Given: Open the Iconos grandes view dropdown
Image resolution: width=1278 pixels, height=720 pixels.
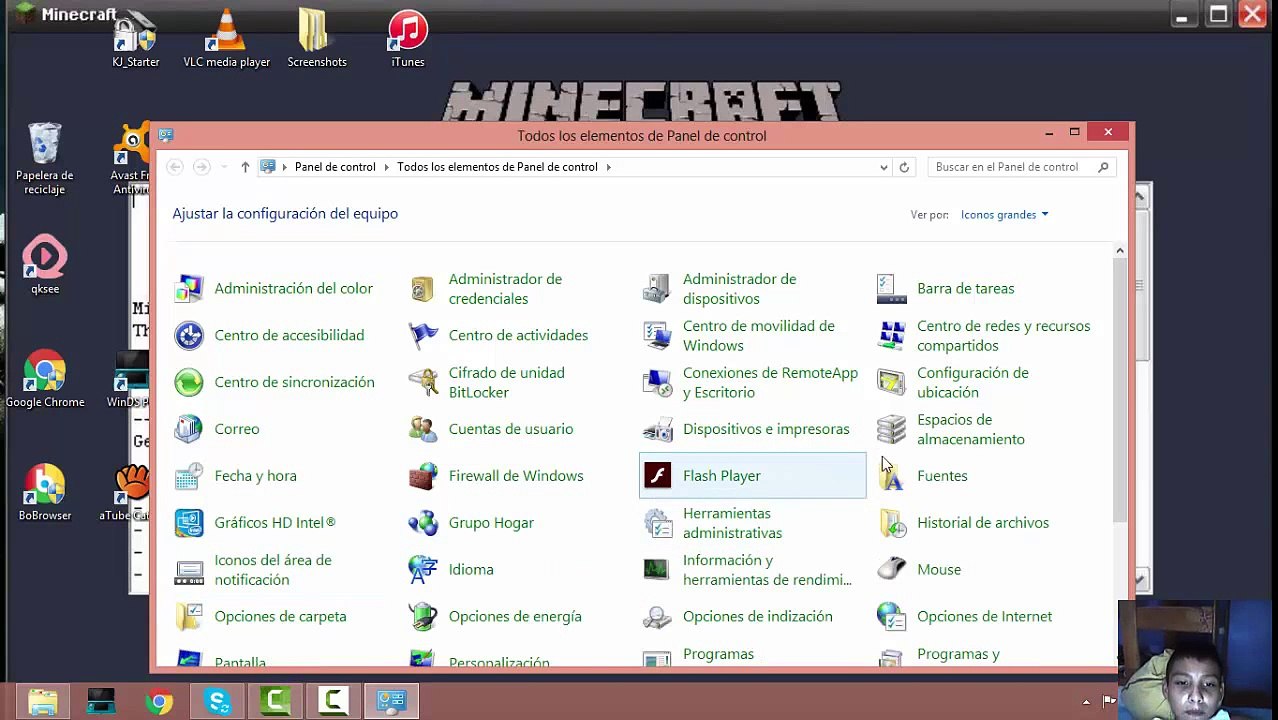Looking at the screenshot, I should click(x=1004, y=214).
